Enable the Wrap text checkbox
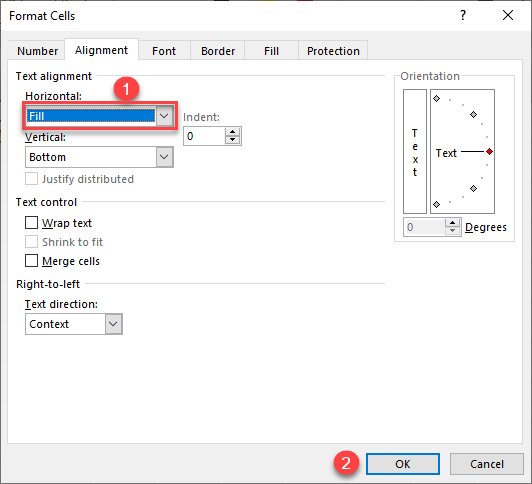The width and height of the screenshot is (532, 484). [x=32, y=223]
